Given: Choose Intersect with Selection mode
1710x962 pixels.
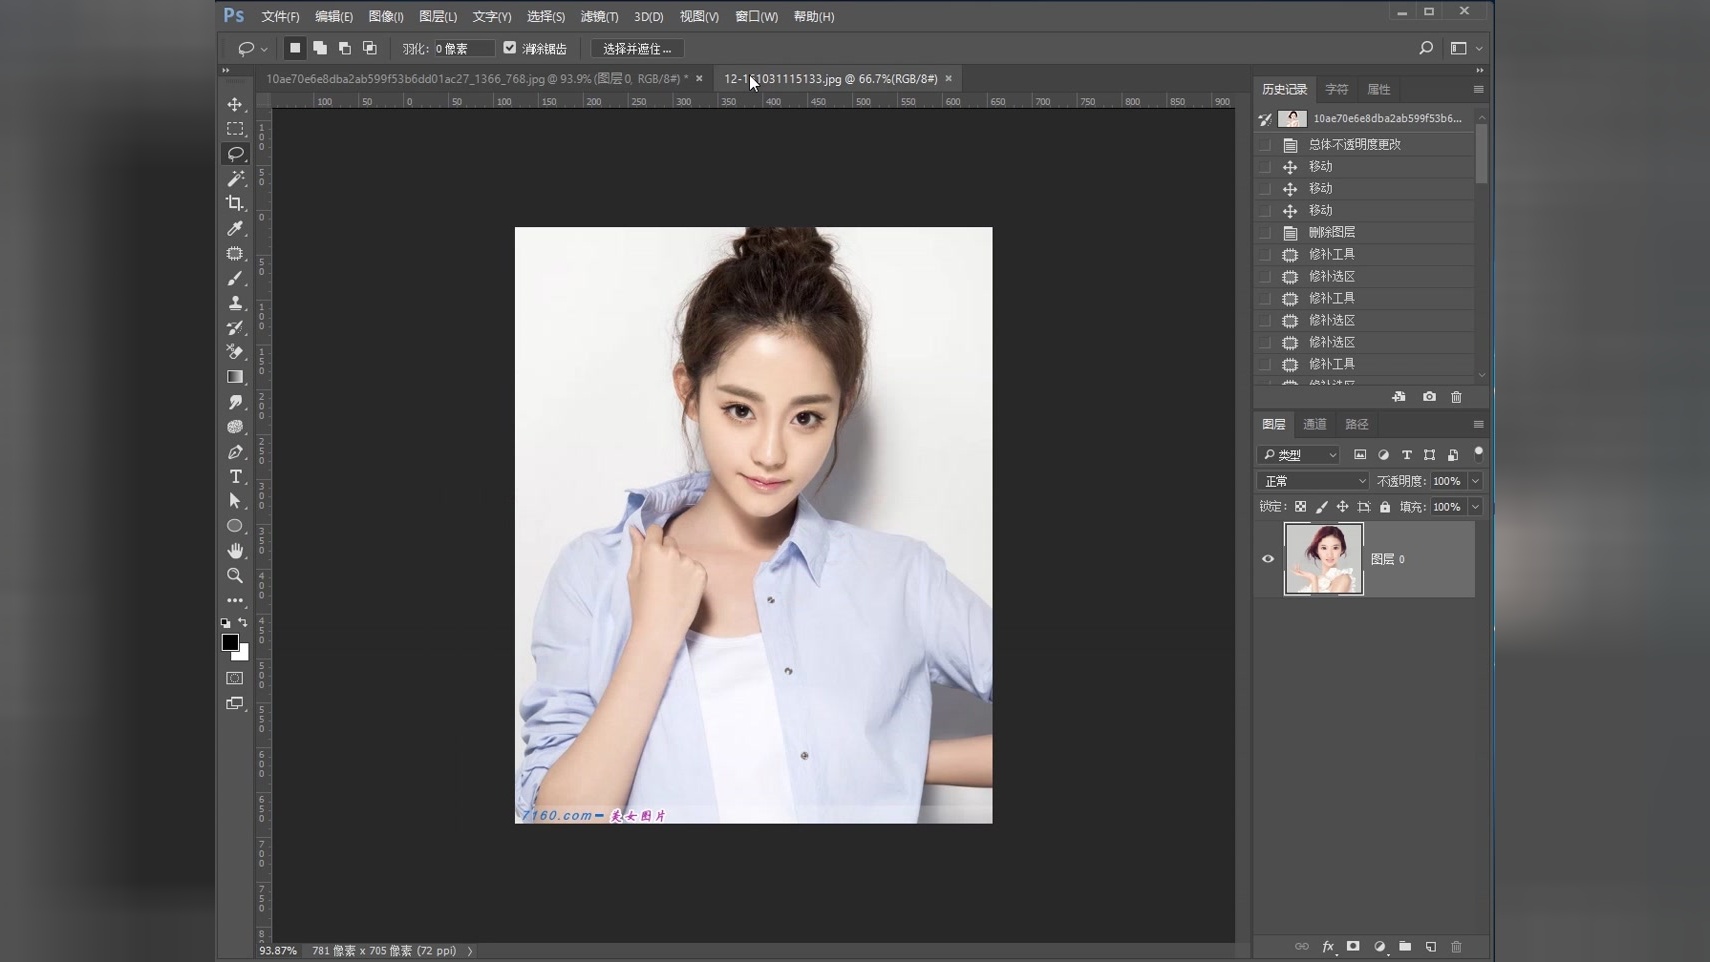Looking at the screenshot, I should click(370, 48).
